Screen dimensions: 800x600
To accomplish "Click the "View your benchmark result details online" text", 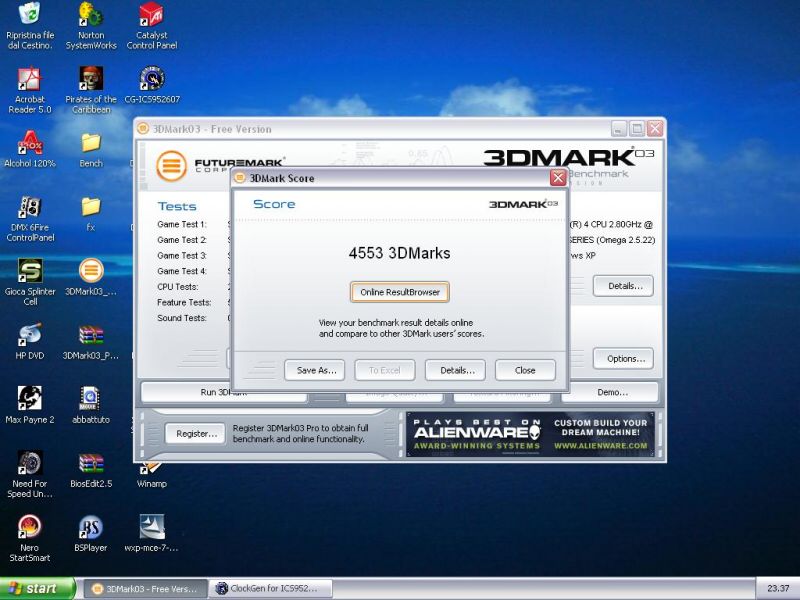I will coord(396,322).
